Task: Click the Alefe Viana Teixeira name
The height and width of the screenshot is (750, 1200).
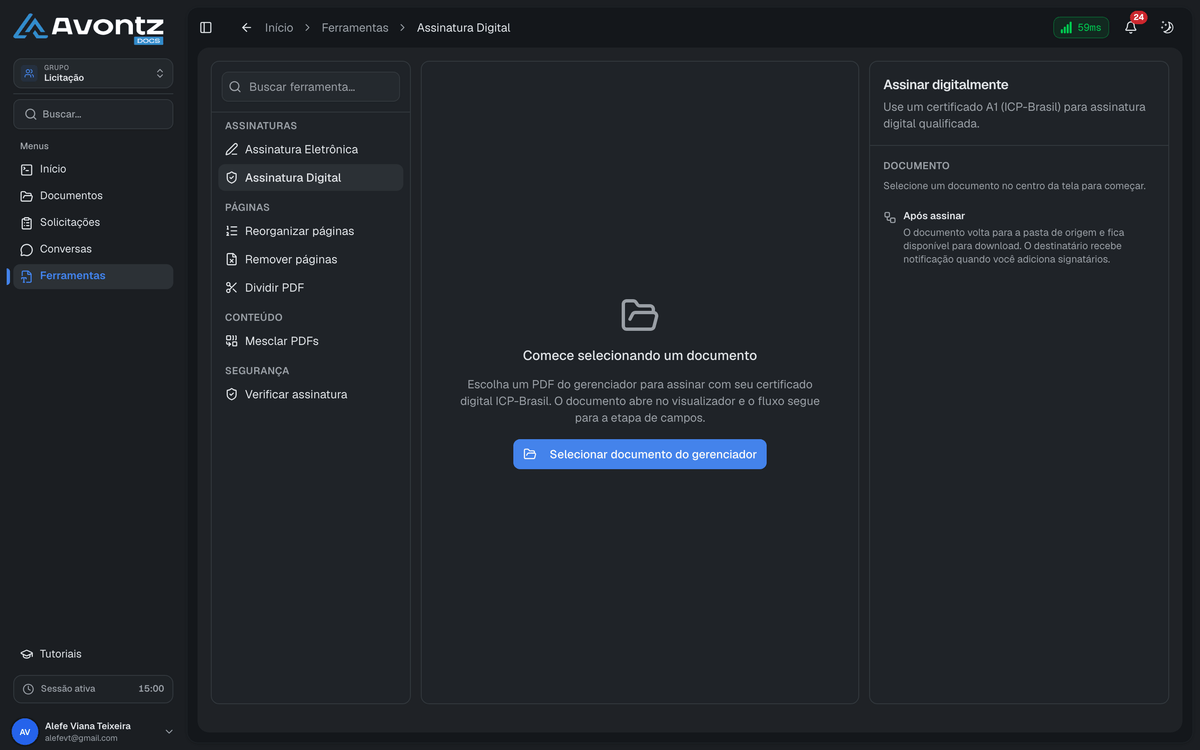Action: [x=88, y=726]
